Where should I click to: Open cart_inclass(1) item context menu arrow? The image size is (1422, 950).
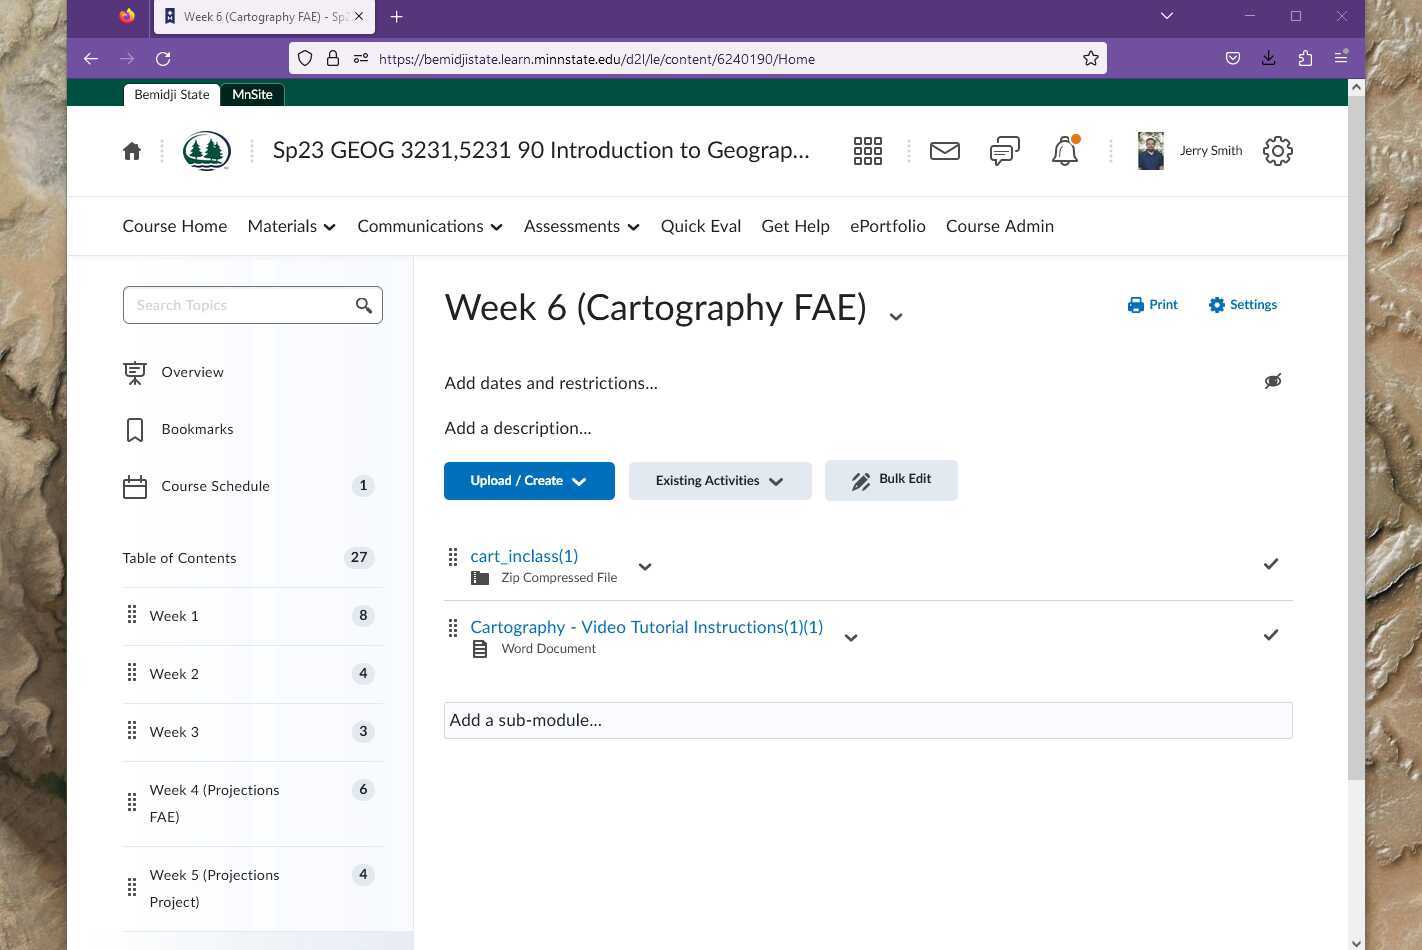tap(645, 566)
